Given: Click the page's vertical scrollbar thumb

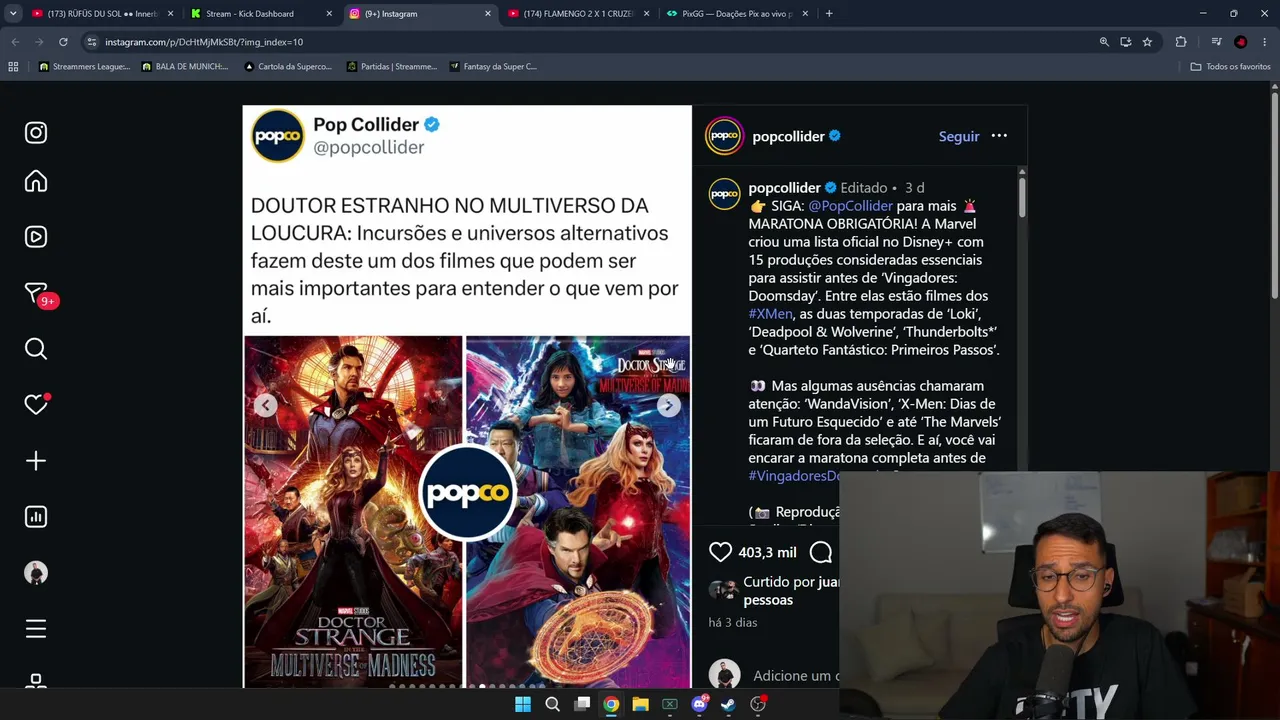Looking at the screenshot, I should tap(1275, 195).
